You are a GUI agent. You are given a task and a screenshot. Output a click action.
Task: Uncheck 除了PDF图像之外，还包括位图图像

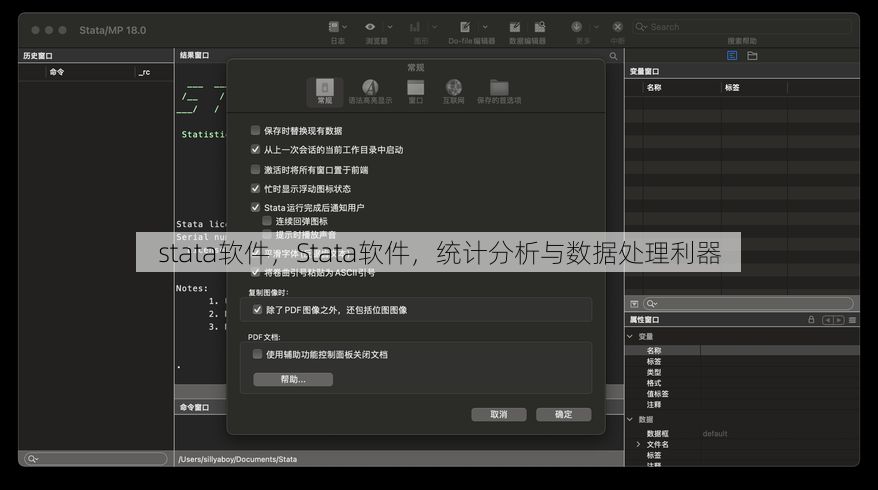pyautogui.click(x=258, y=310)
